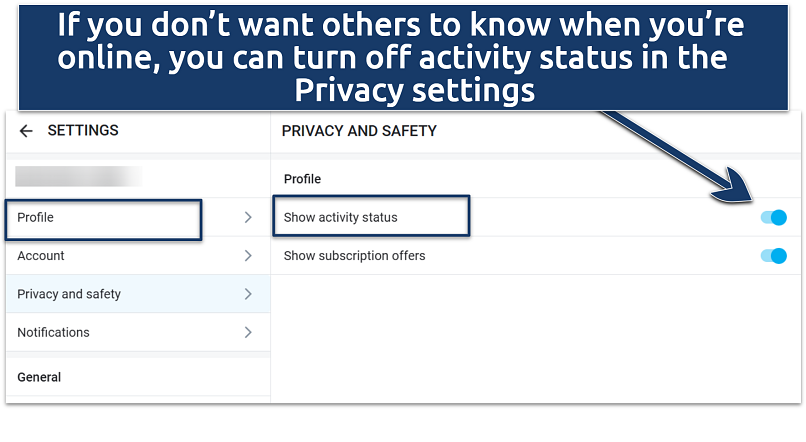Open the Account settings item
The image size is (806, 442).
tap(41, 256)
